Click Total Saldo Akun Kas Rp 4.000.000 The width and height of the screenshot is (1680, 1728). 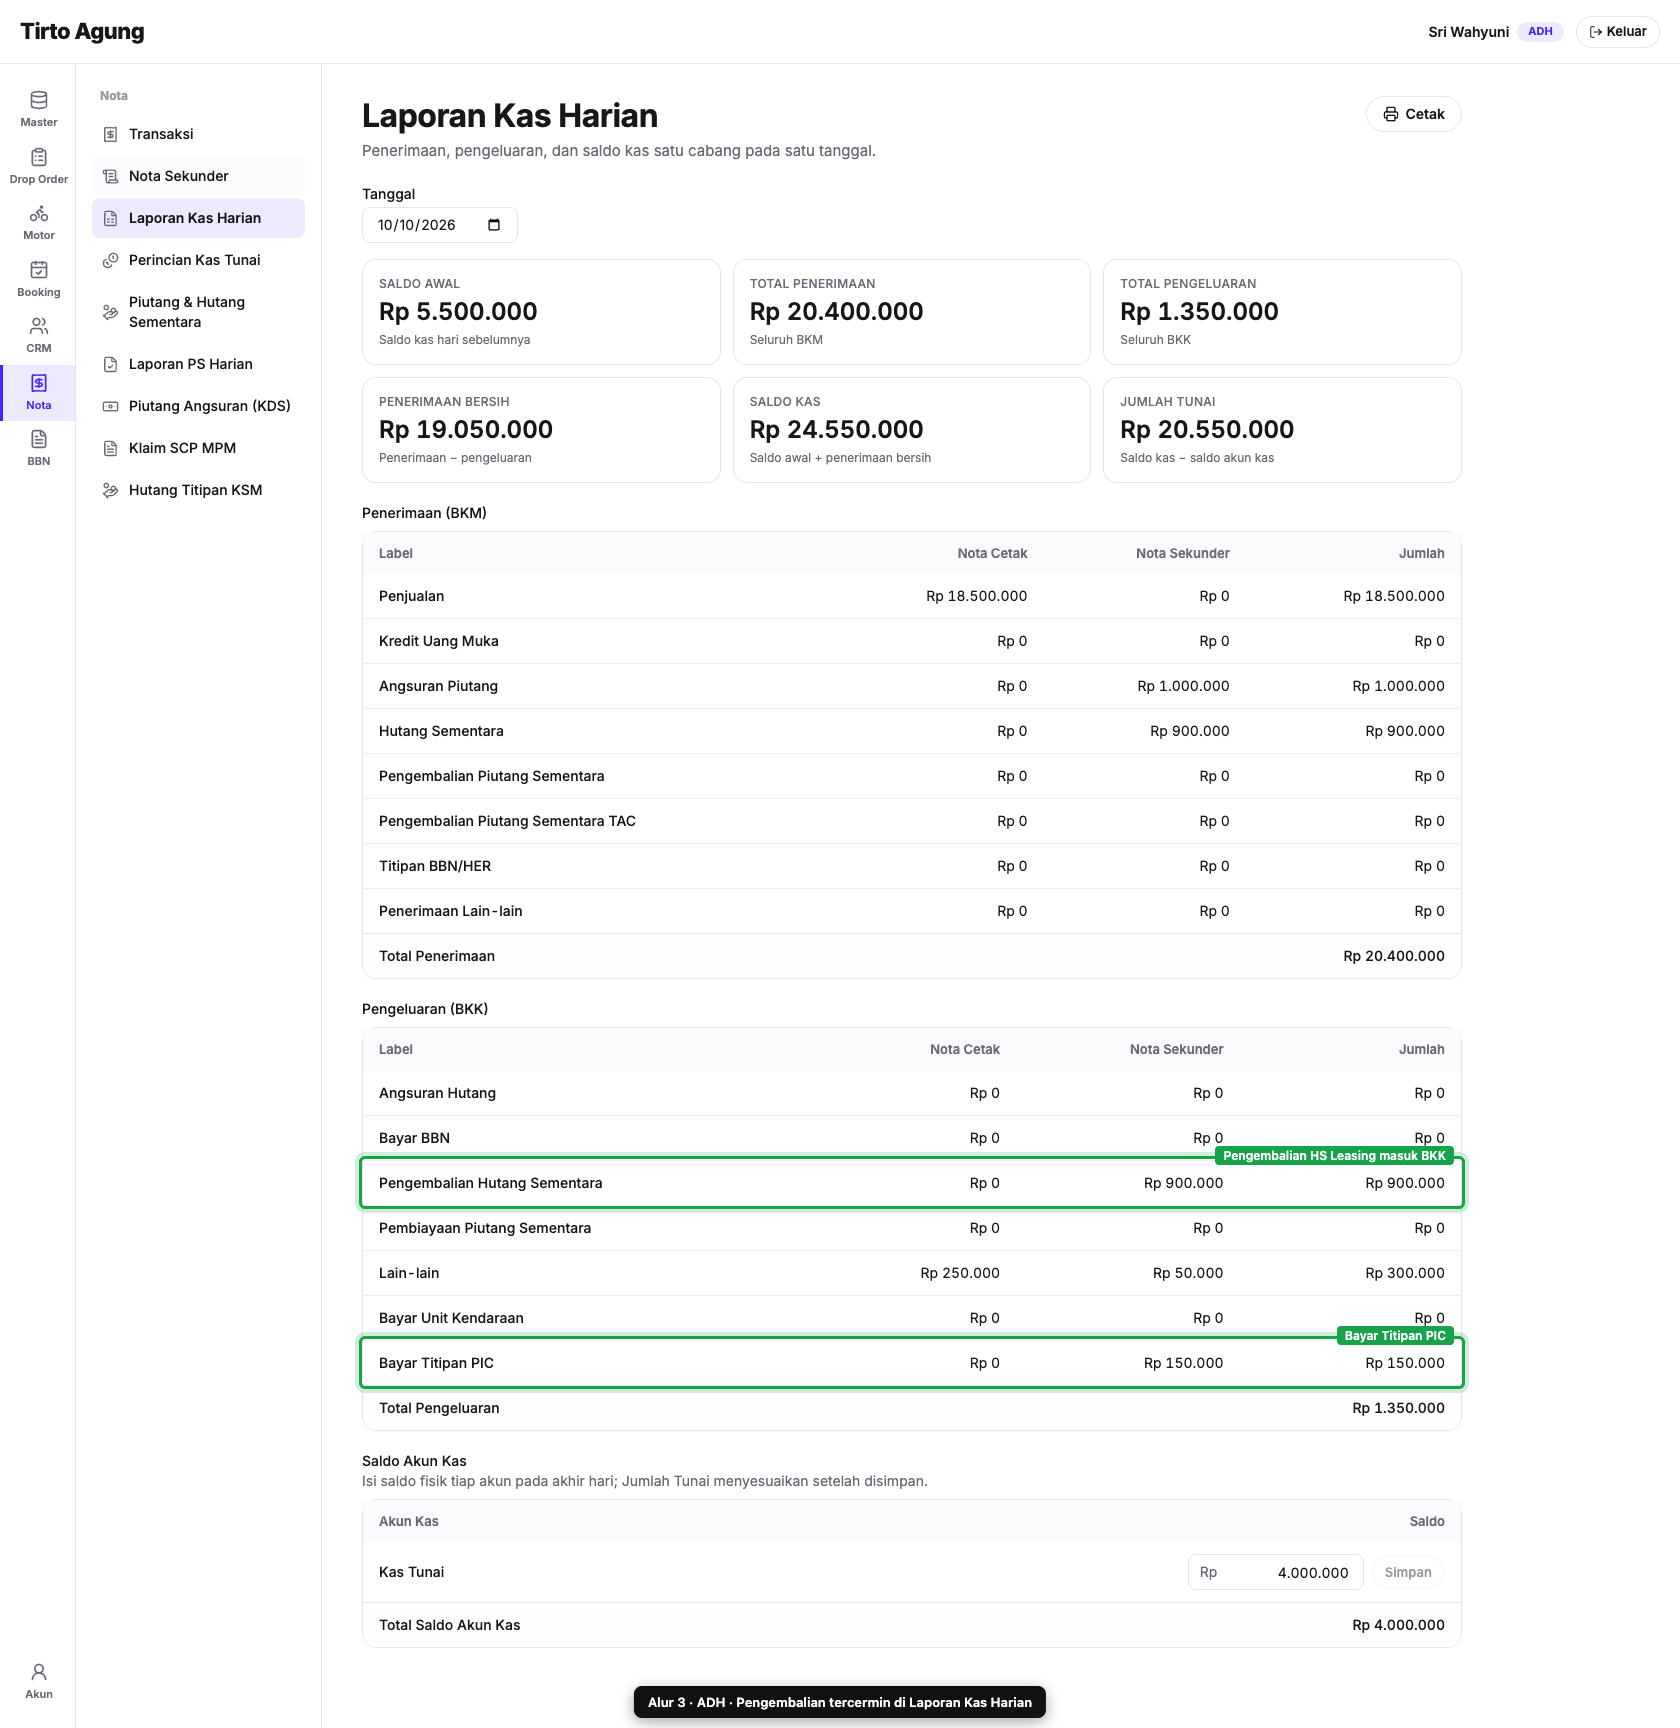(1398, 1625)
